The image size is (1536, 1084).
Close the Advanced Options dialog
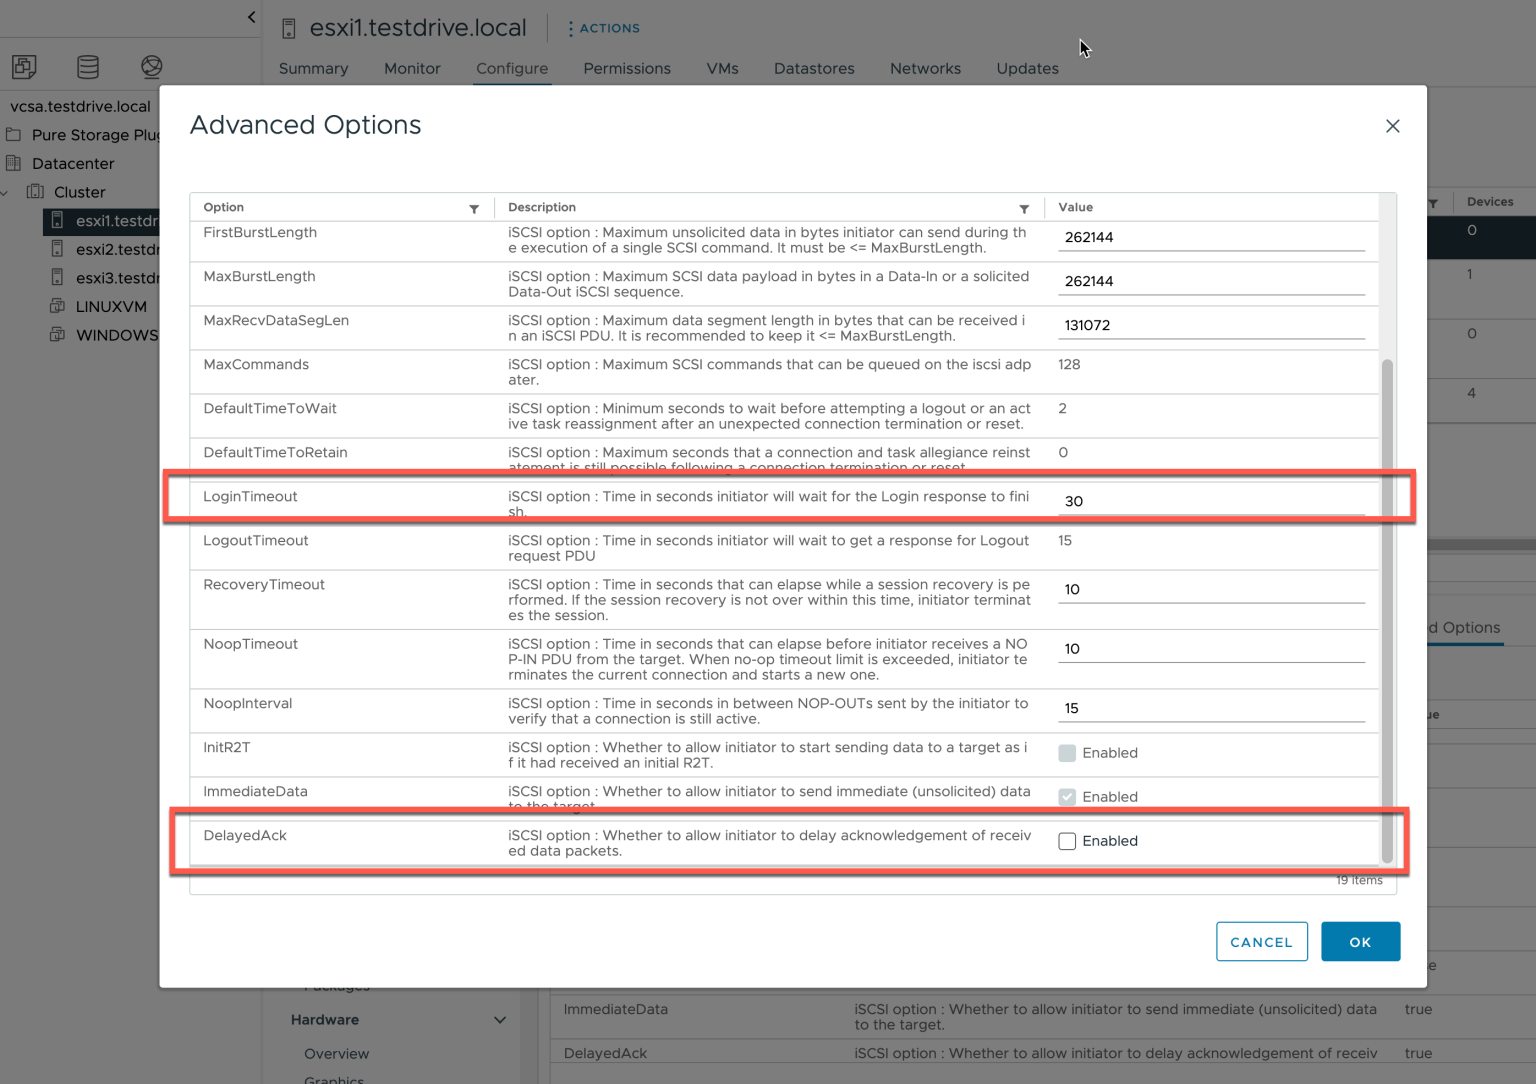[1392, 126]
